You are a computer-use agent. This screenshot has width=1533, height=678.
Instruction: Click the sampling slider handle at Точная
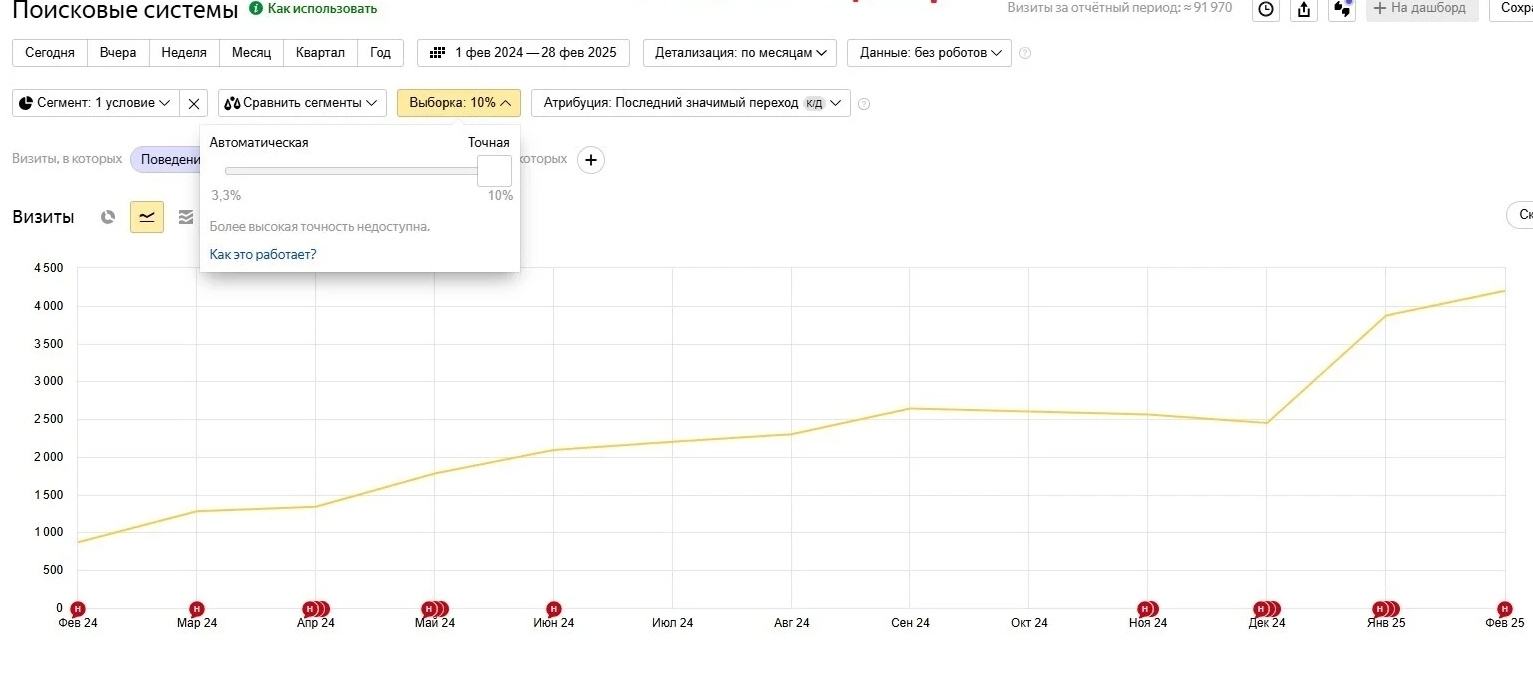pos(494,171)
